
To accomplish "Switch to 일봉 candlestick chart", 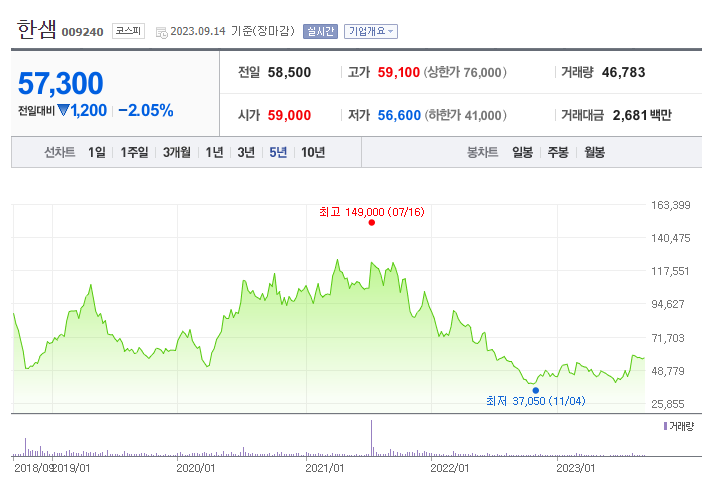I will [x=522, y=152].
